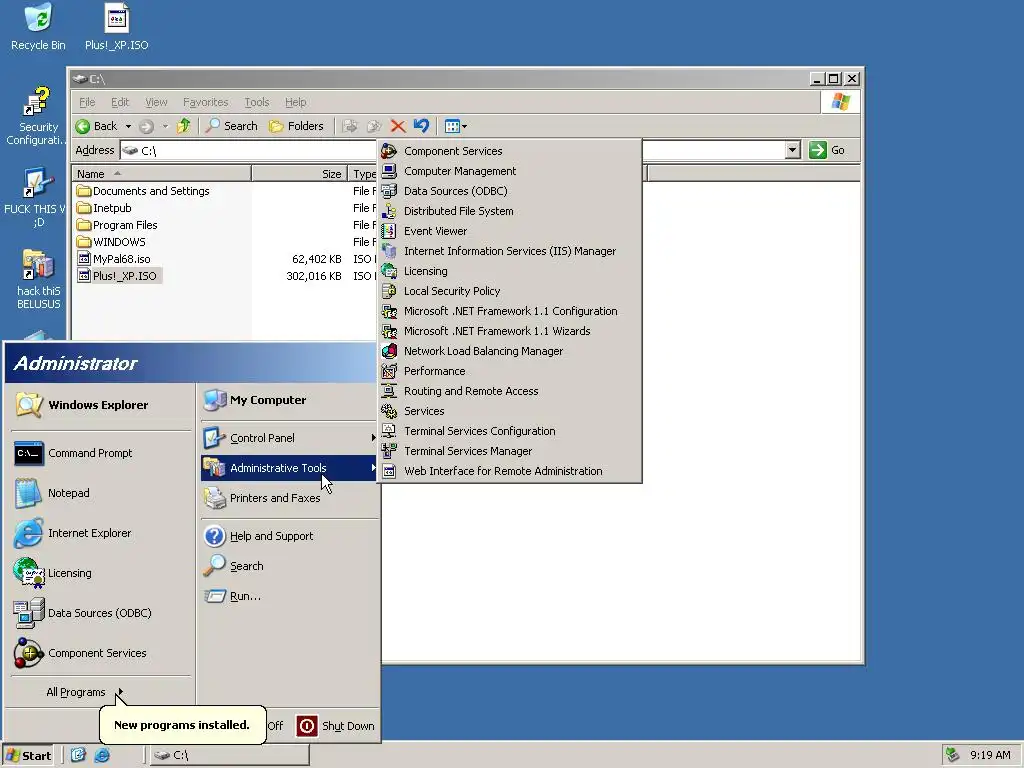This screenshot has width=1024, height=768.
Task: Sort by the Size column header
Action: click(299, 174)
